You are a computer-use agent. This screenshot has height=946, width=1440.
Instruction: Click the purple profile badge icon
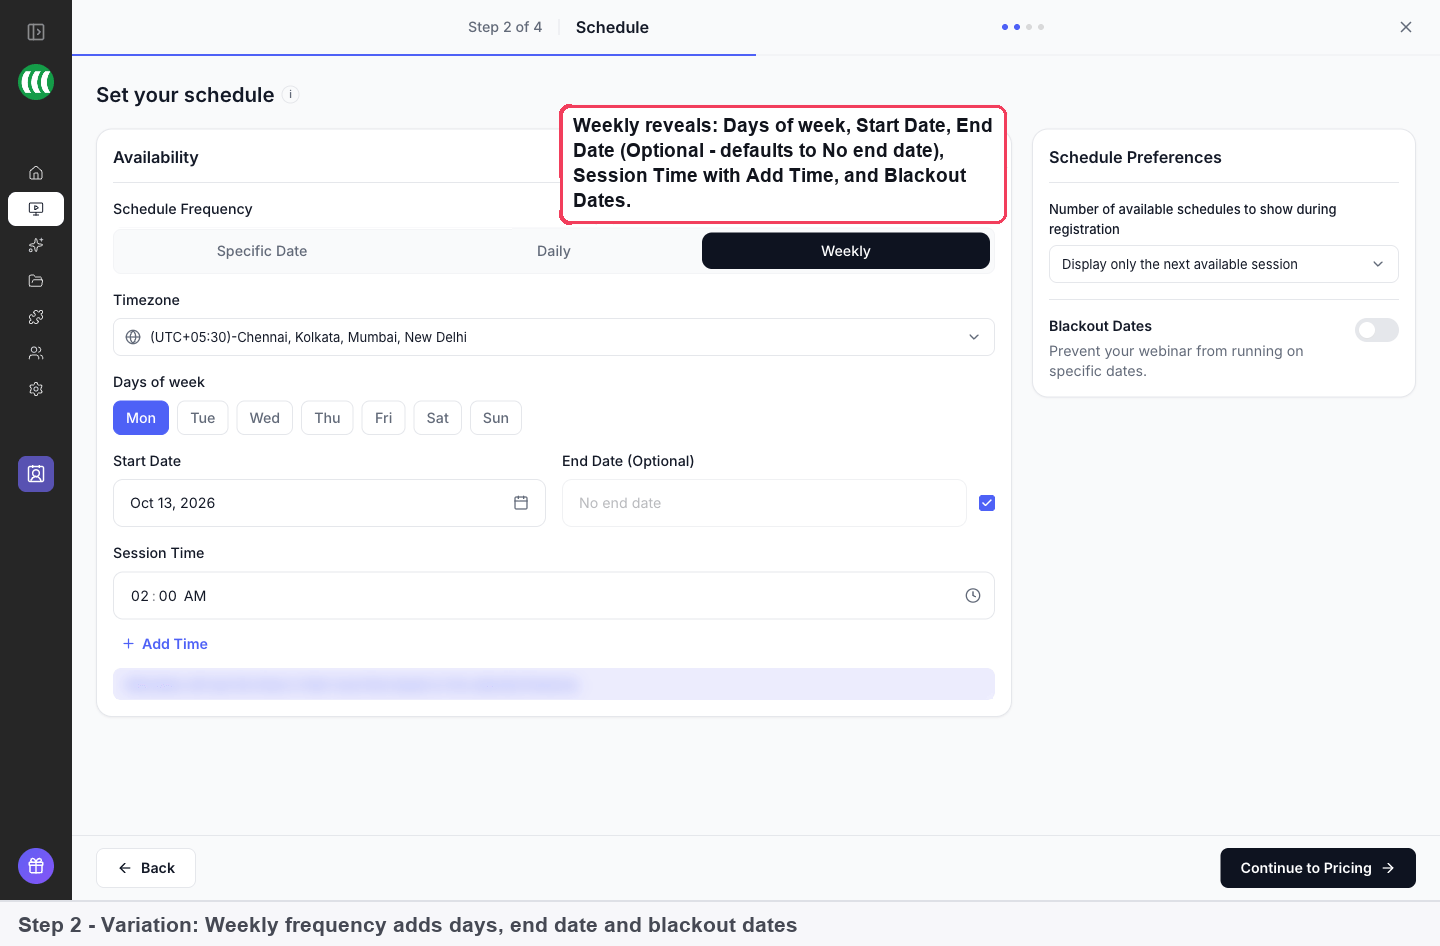pos(36,474)
